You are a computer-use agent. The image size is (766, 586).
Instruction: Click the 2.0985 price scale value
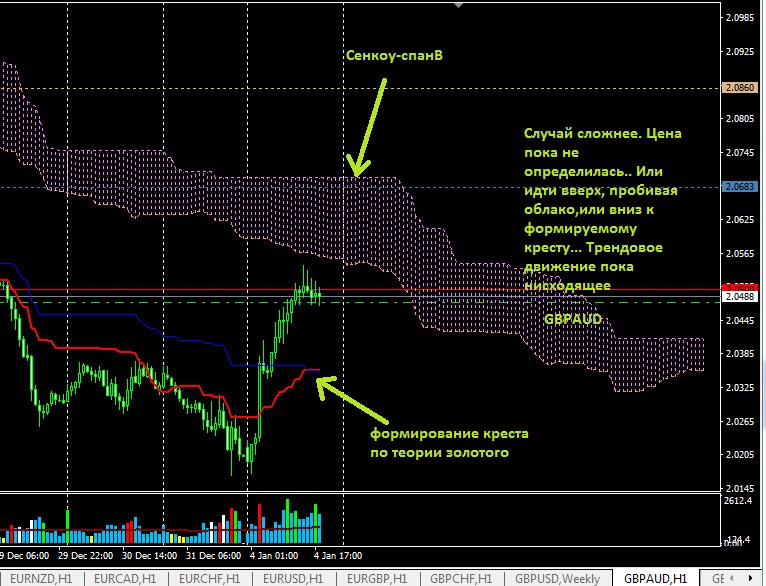pos(740,18)
